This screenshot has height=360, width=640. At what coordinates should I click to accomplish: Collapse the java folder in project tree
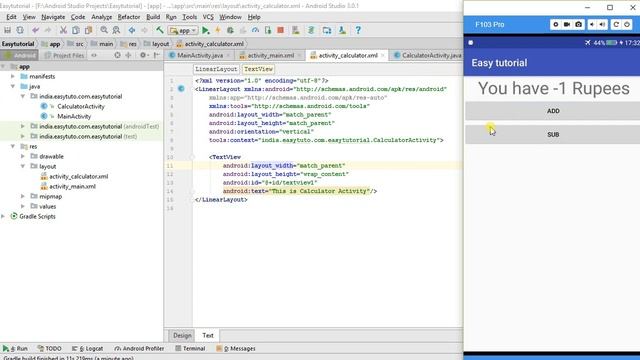click(13, 86)
